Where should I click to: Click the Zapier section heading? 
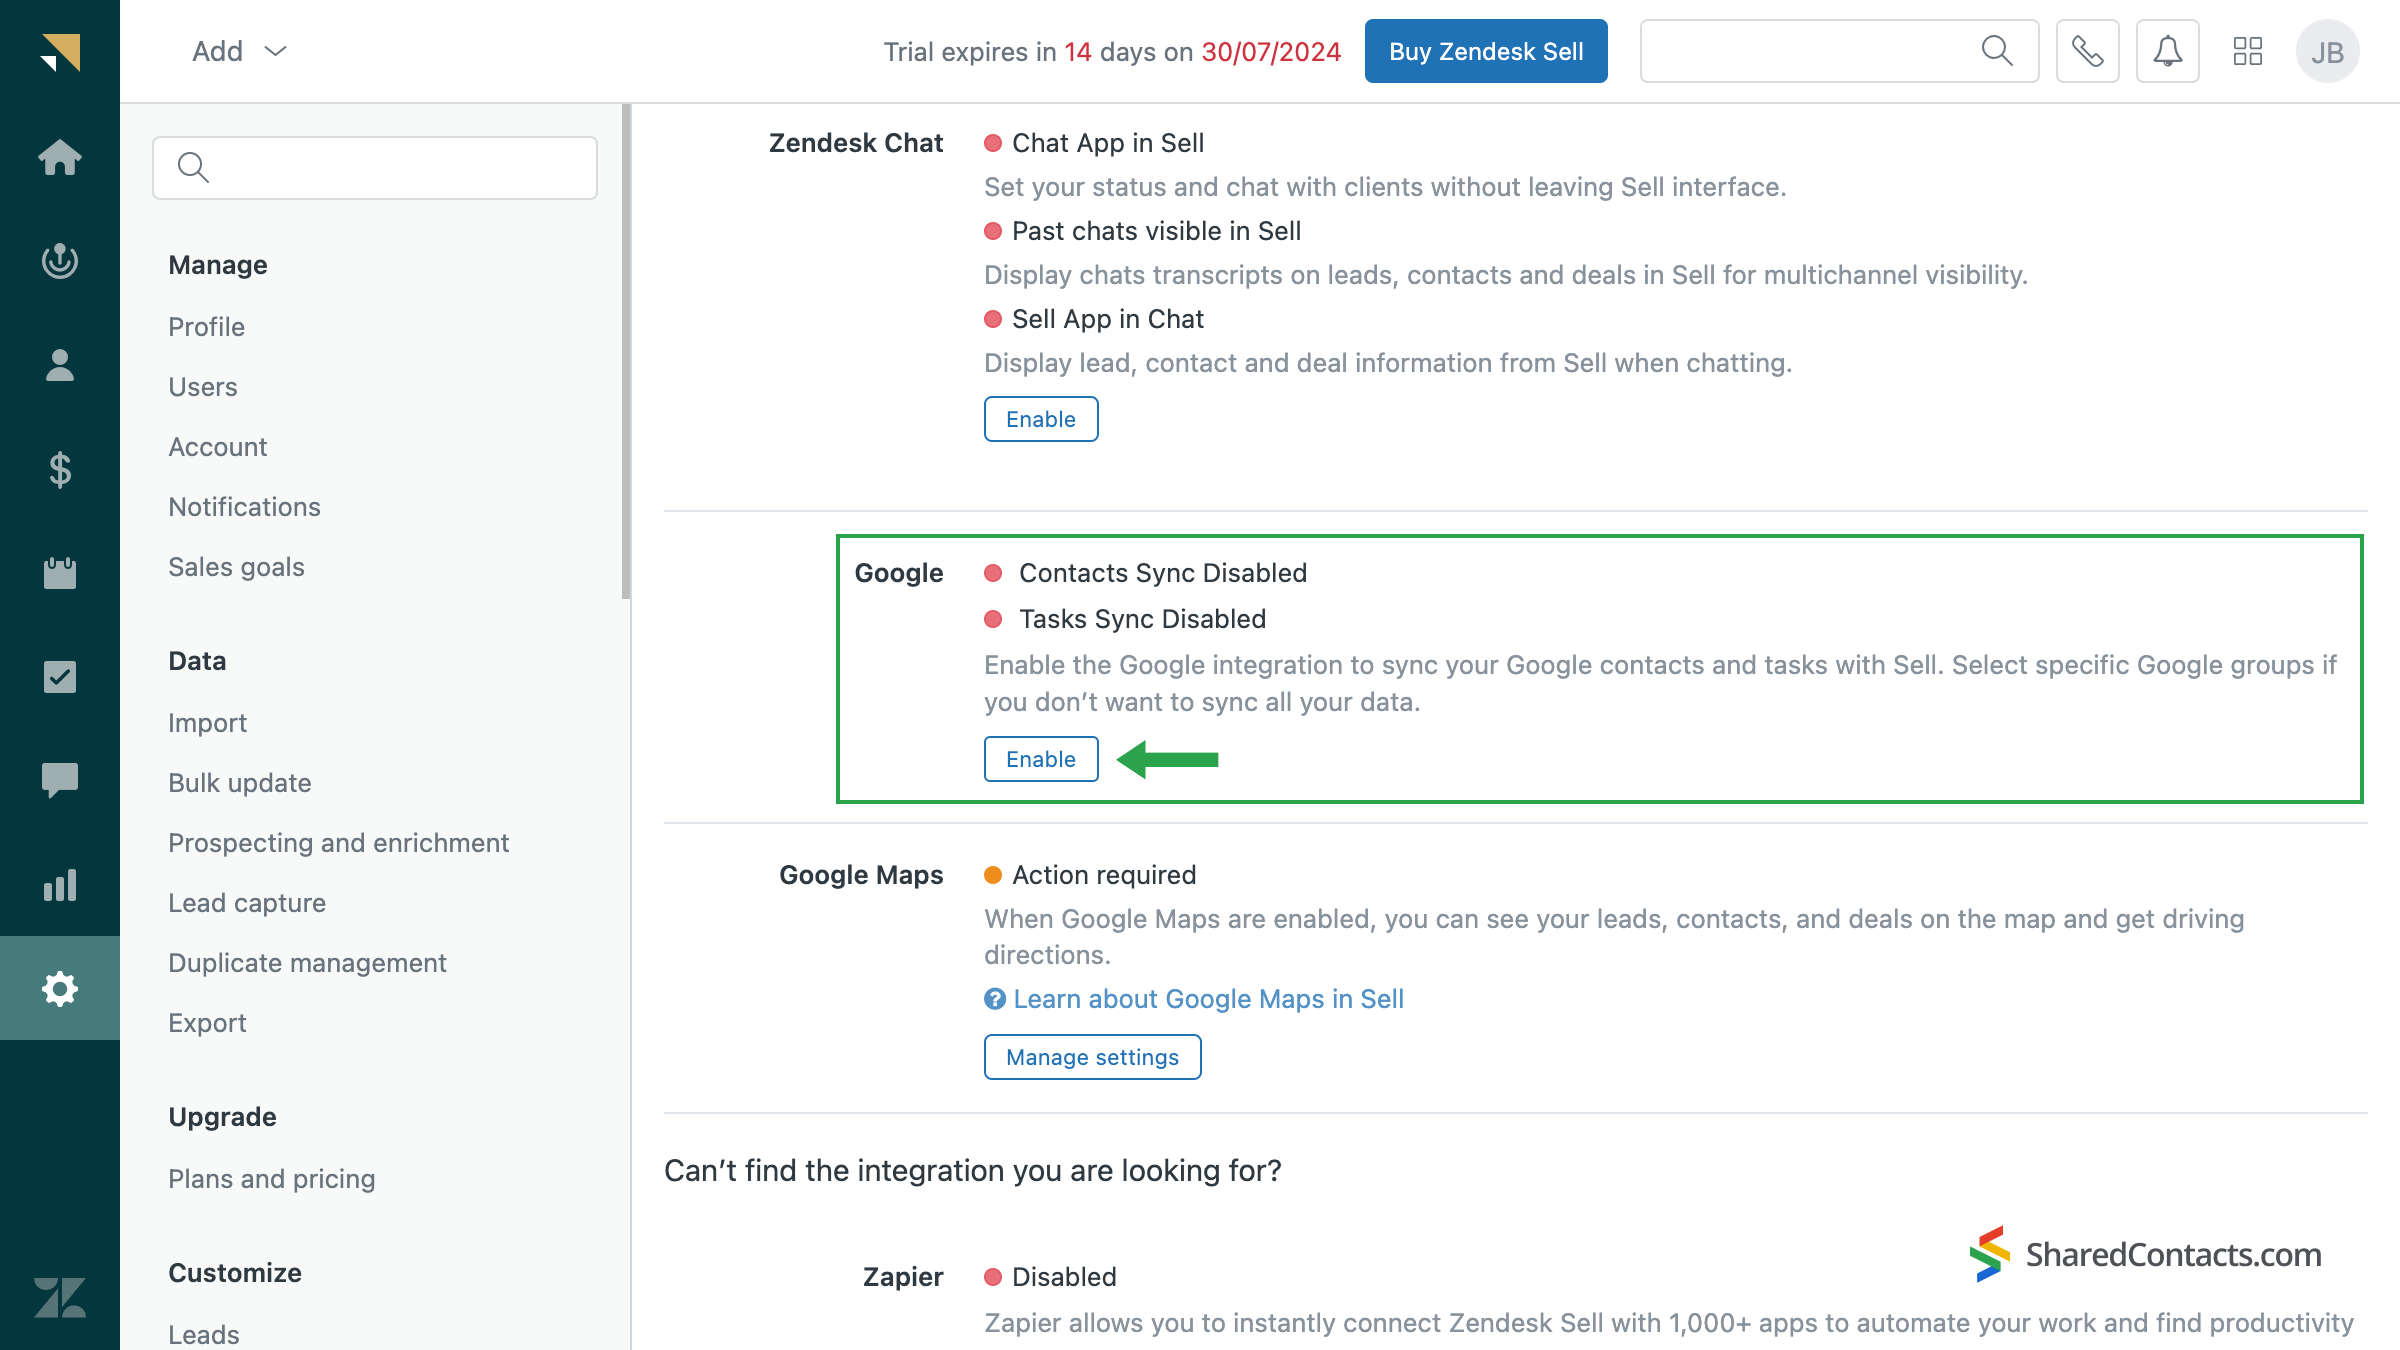pos(903,1277)
